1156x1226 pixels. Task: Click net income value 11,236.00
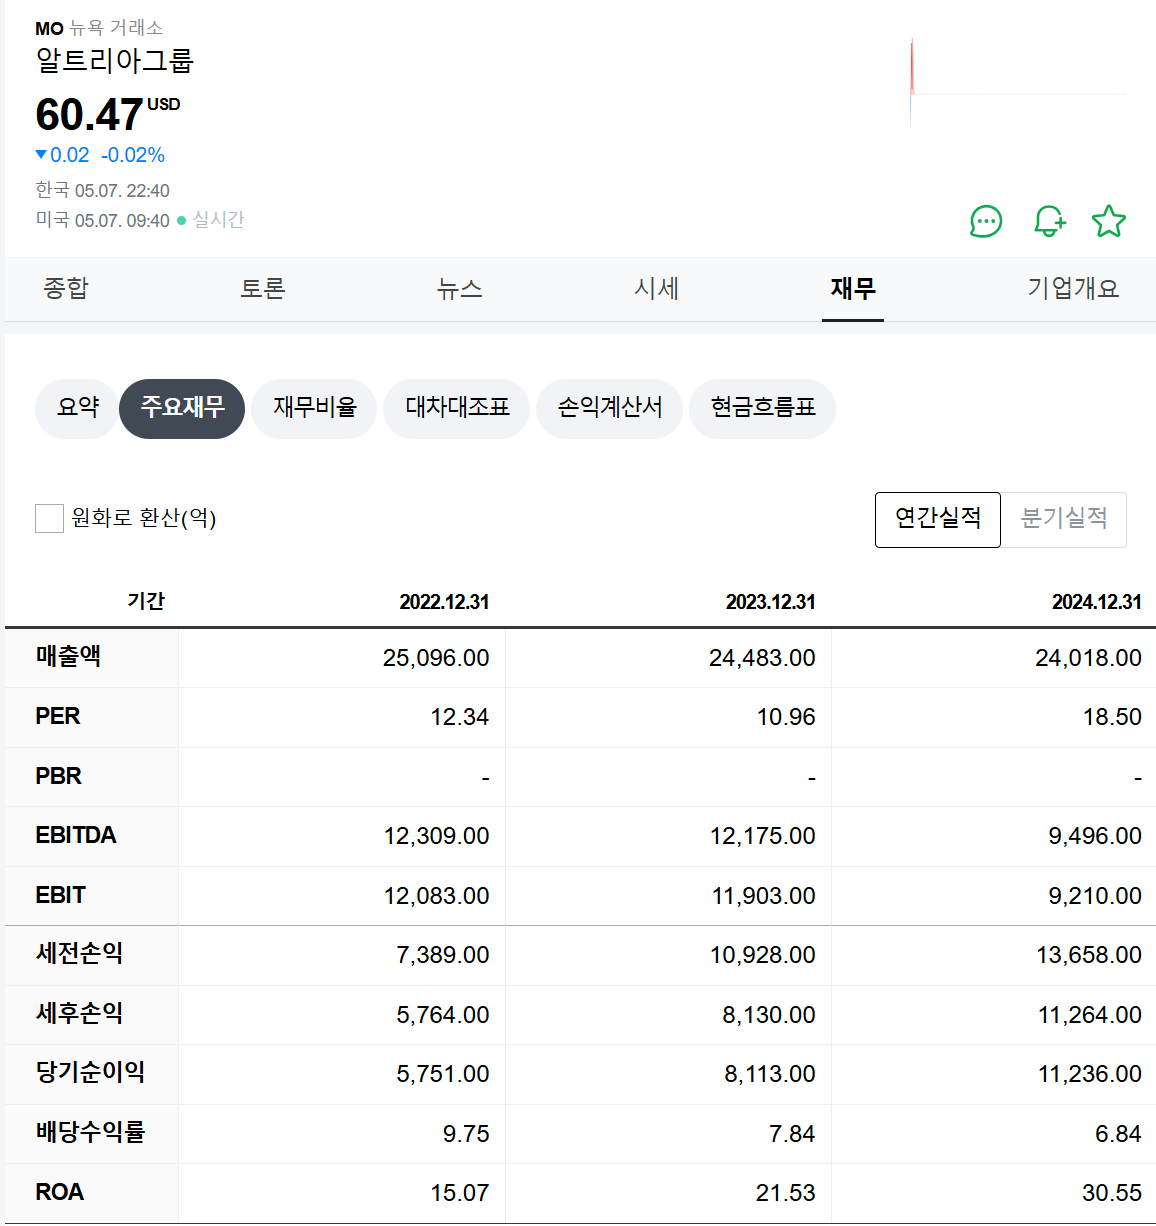point(1090,1074)
